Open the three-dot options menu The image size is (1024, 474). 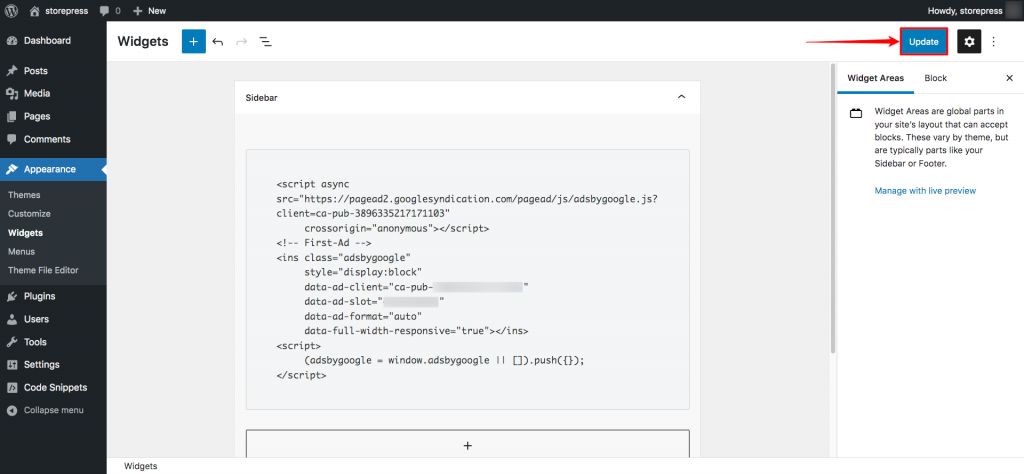tap(993, 41)
